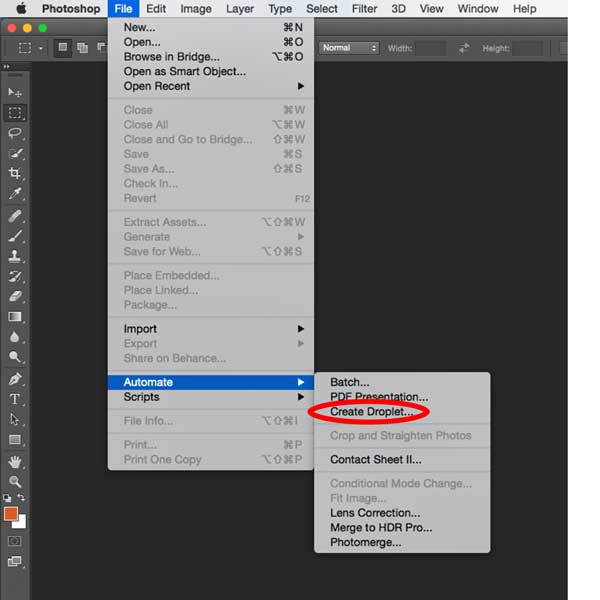Select the Gradient tool
The height and width of the screenshot is (600, 600).
15,317
